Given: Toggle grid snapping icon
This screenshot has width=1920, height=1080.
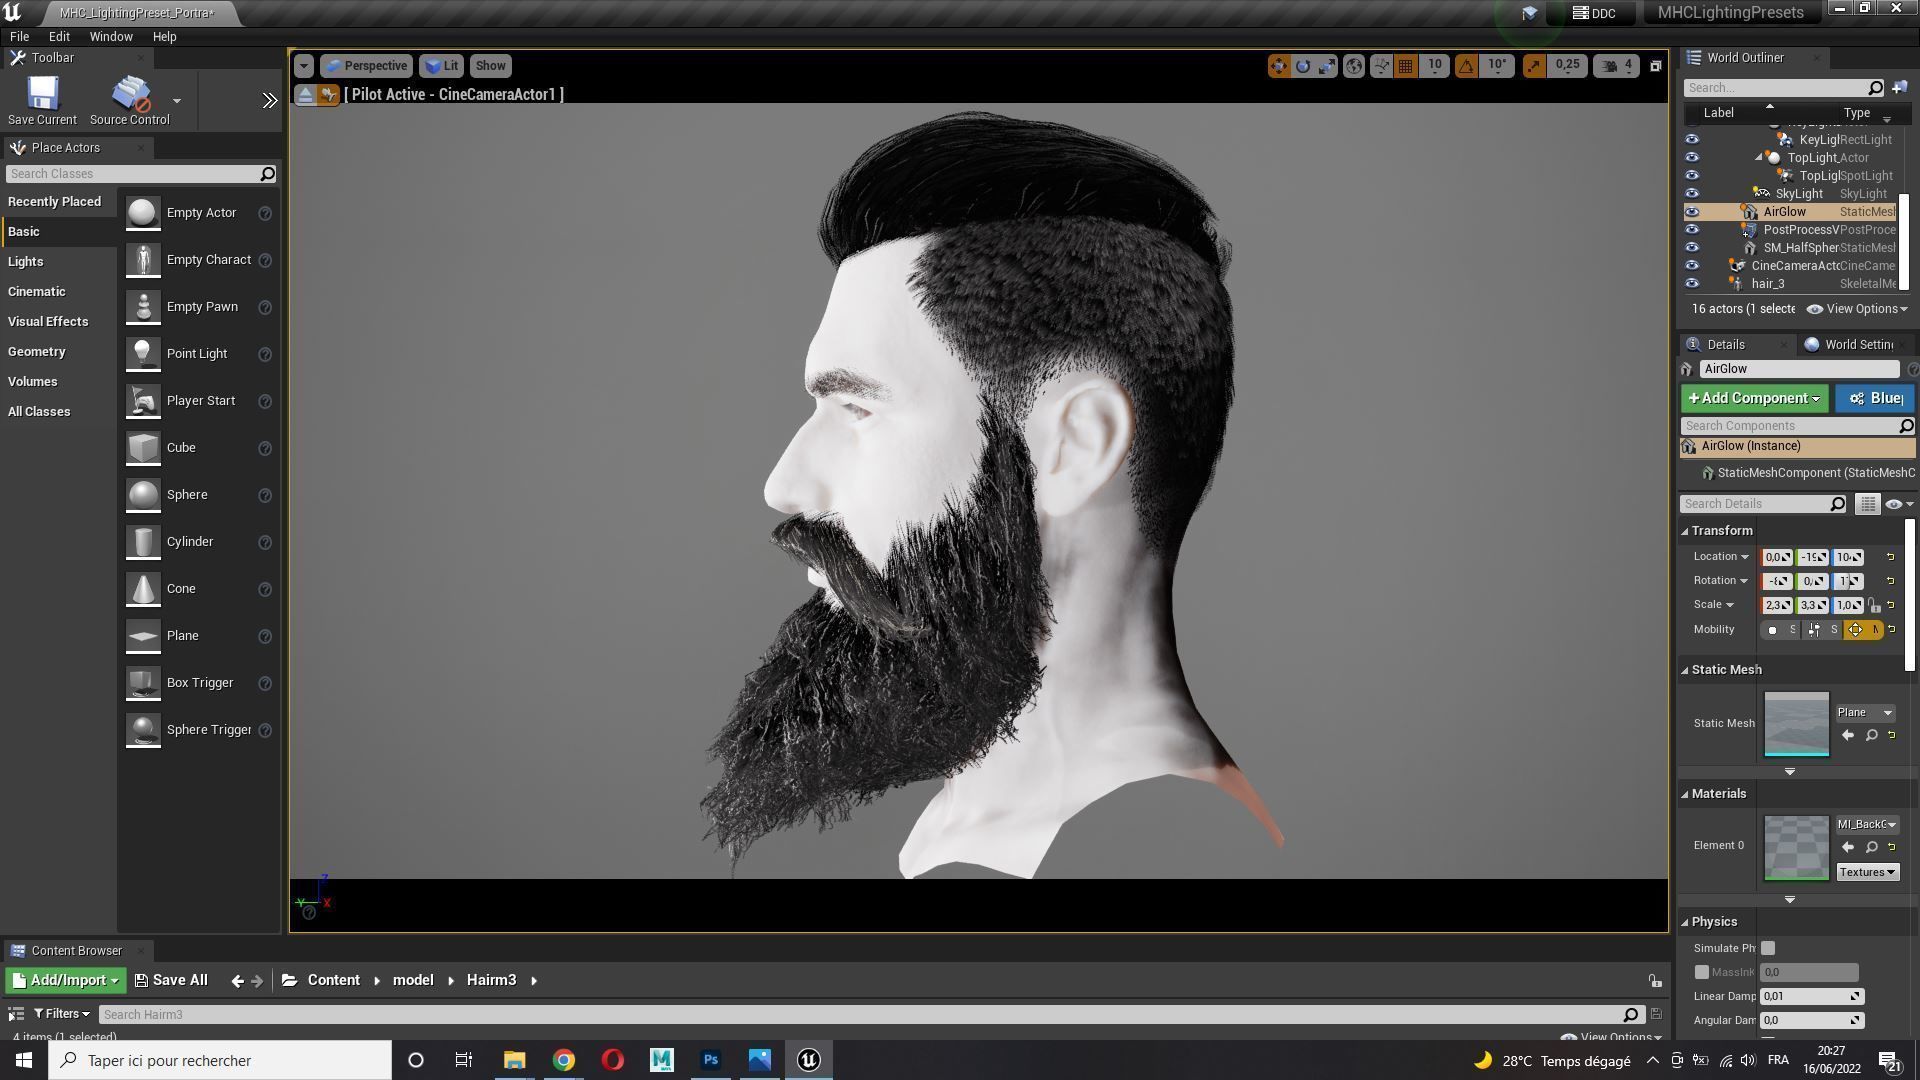Looking at the screenshot, I should point(1405,66).
